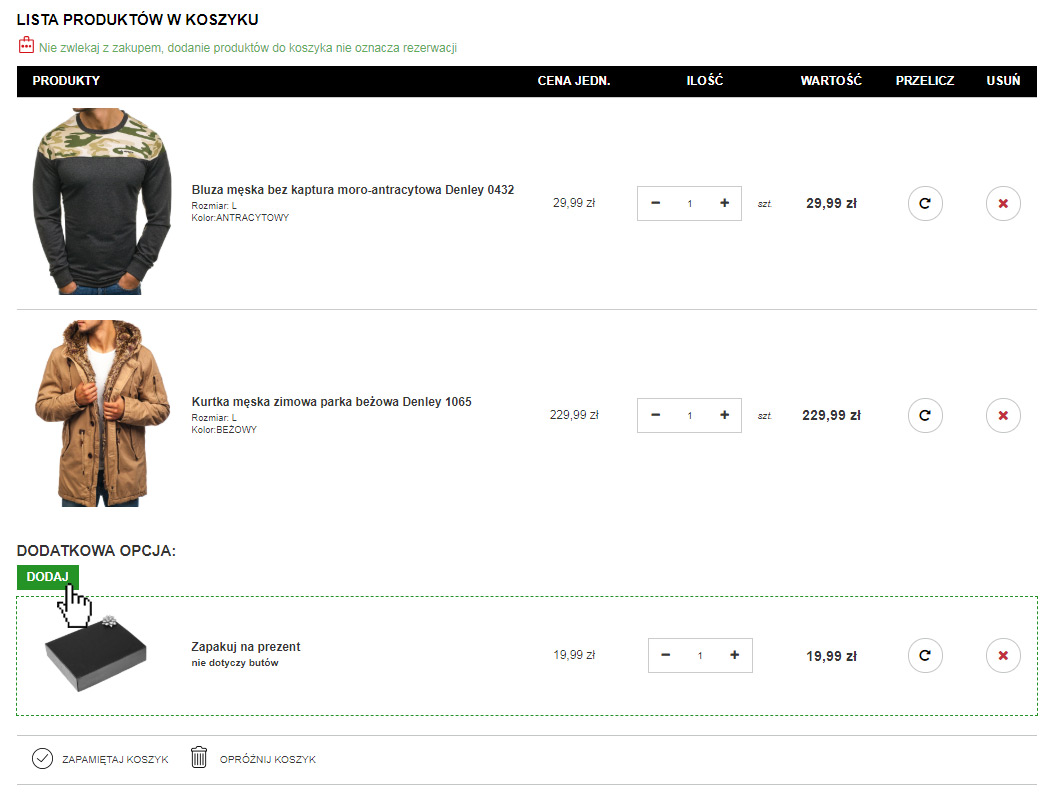Image resolution: width=1054 pixels, height=794 pixels.
Task: Click the quantity field for Kurtka parka
Action: coord(689,415)
